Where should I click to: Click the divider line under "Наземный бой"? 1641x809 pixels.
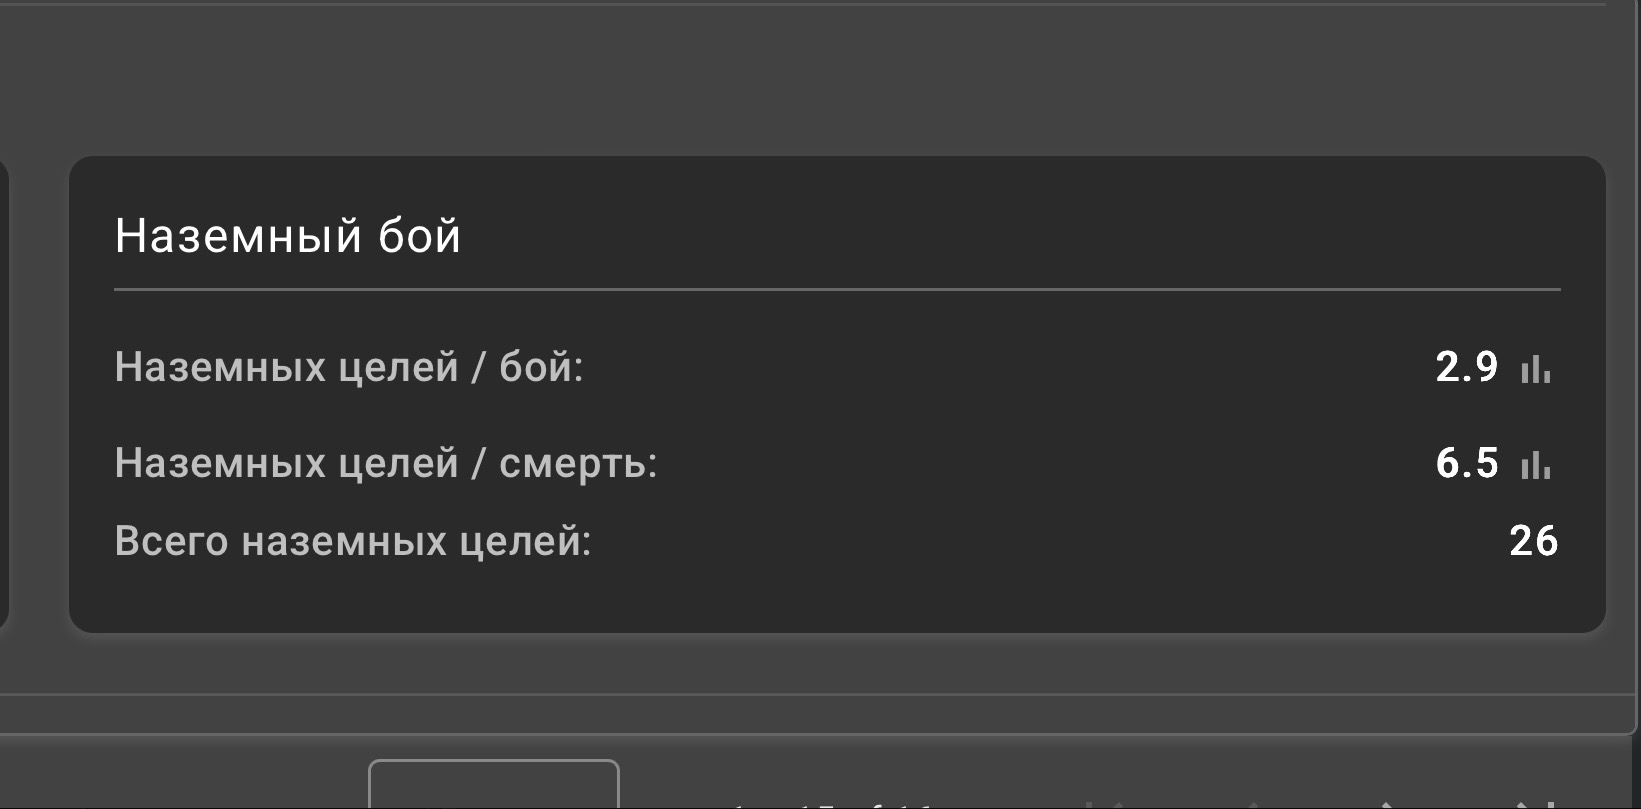[837, 289]
